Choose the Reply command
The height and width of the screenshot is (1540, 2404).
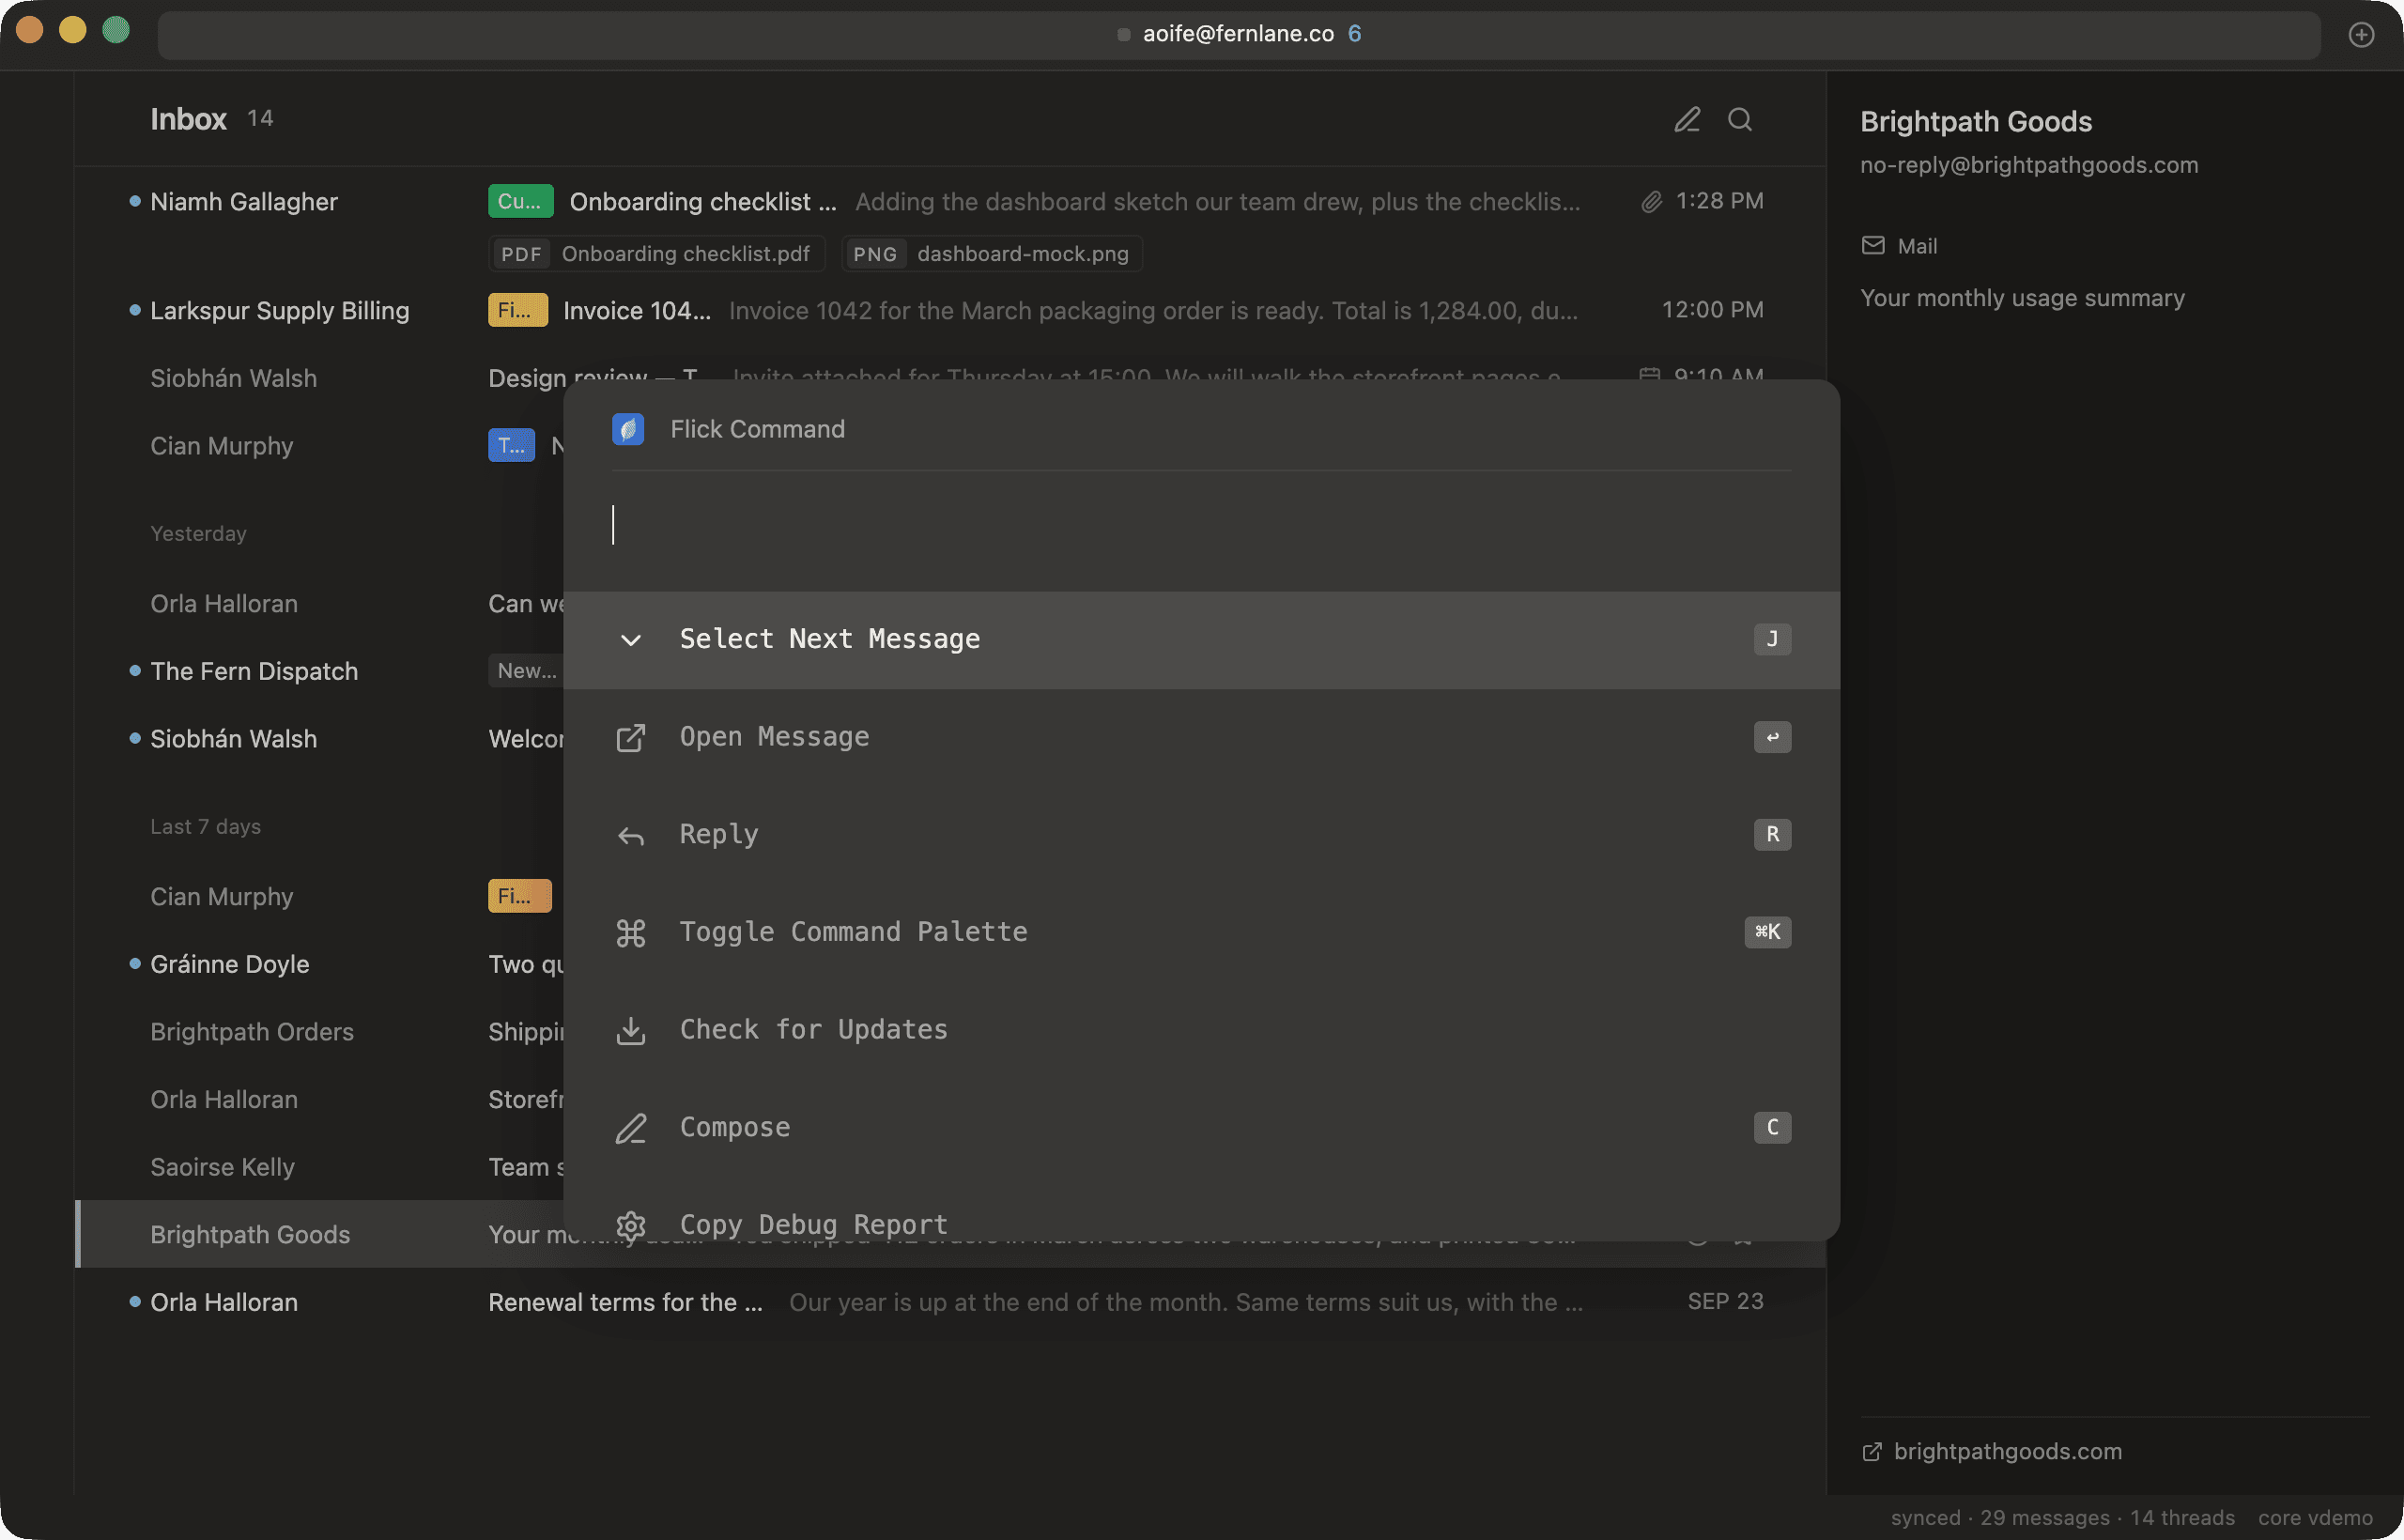click(x=1201, y=836)
